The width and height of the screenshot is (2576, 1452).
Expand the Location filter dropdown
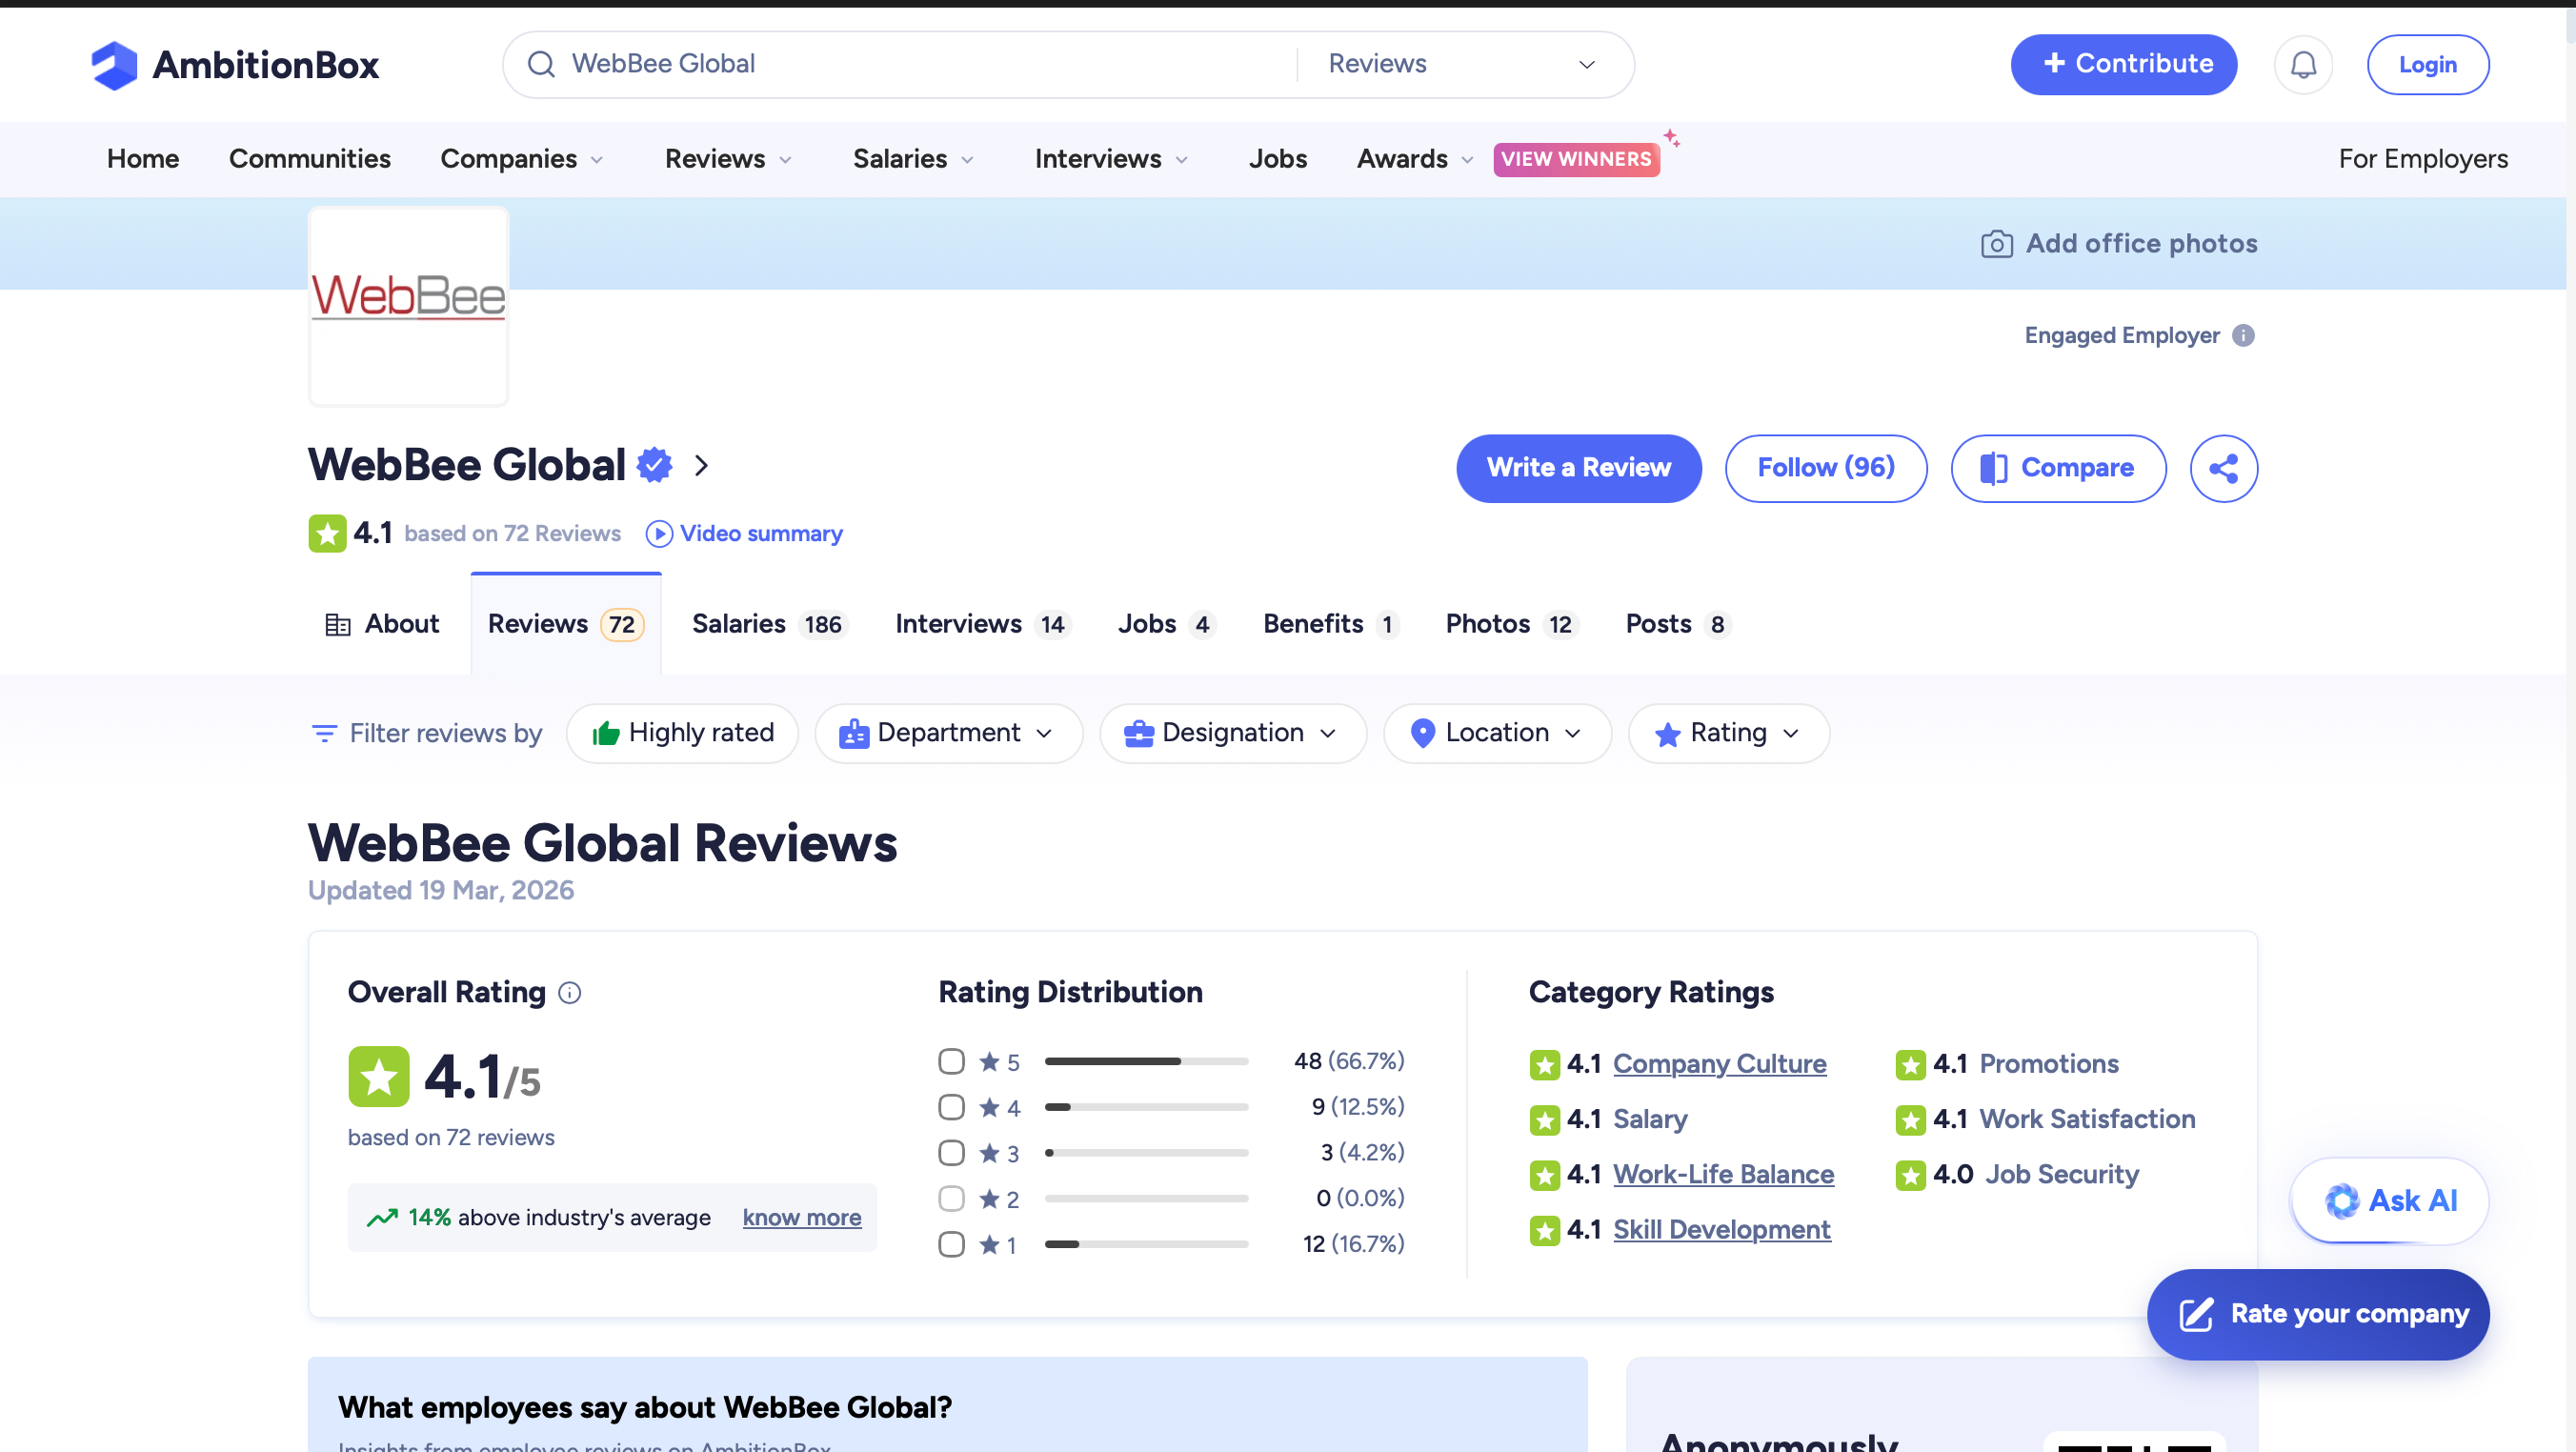(1496, 733)
